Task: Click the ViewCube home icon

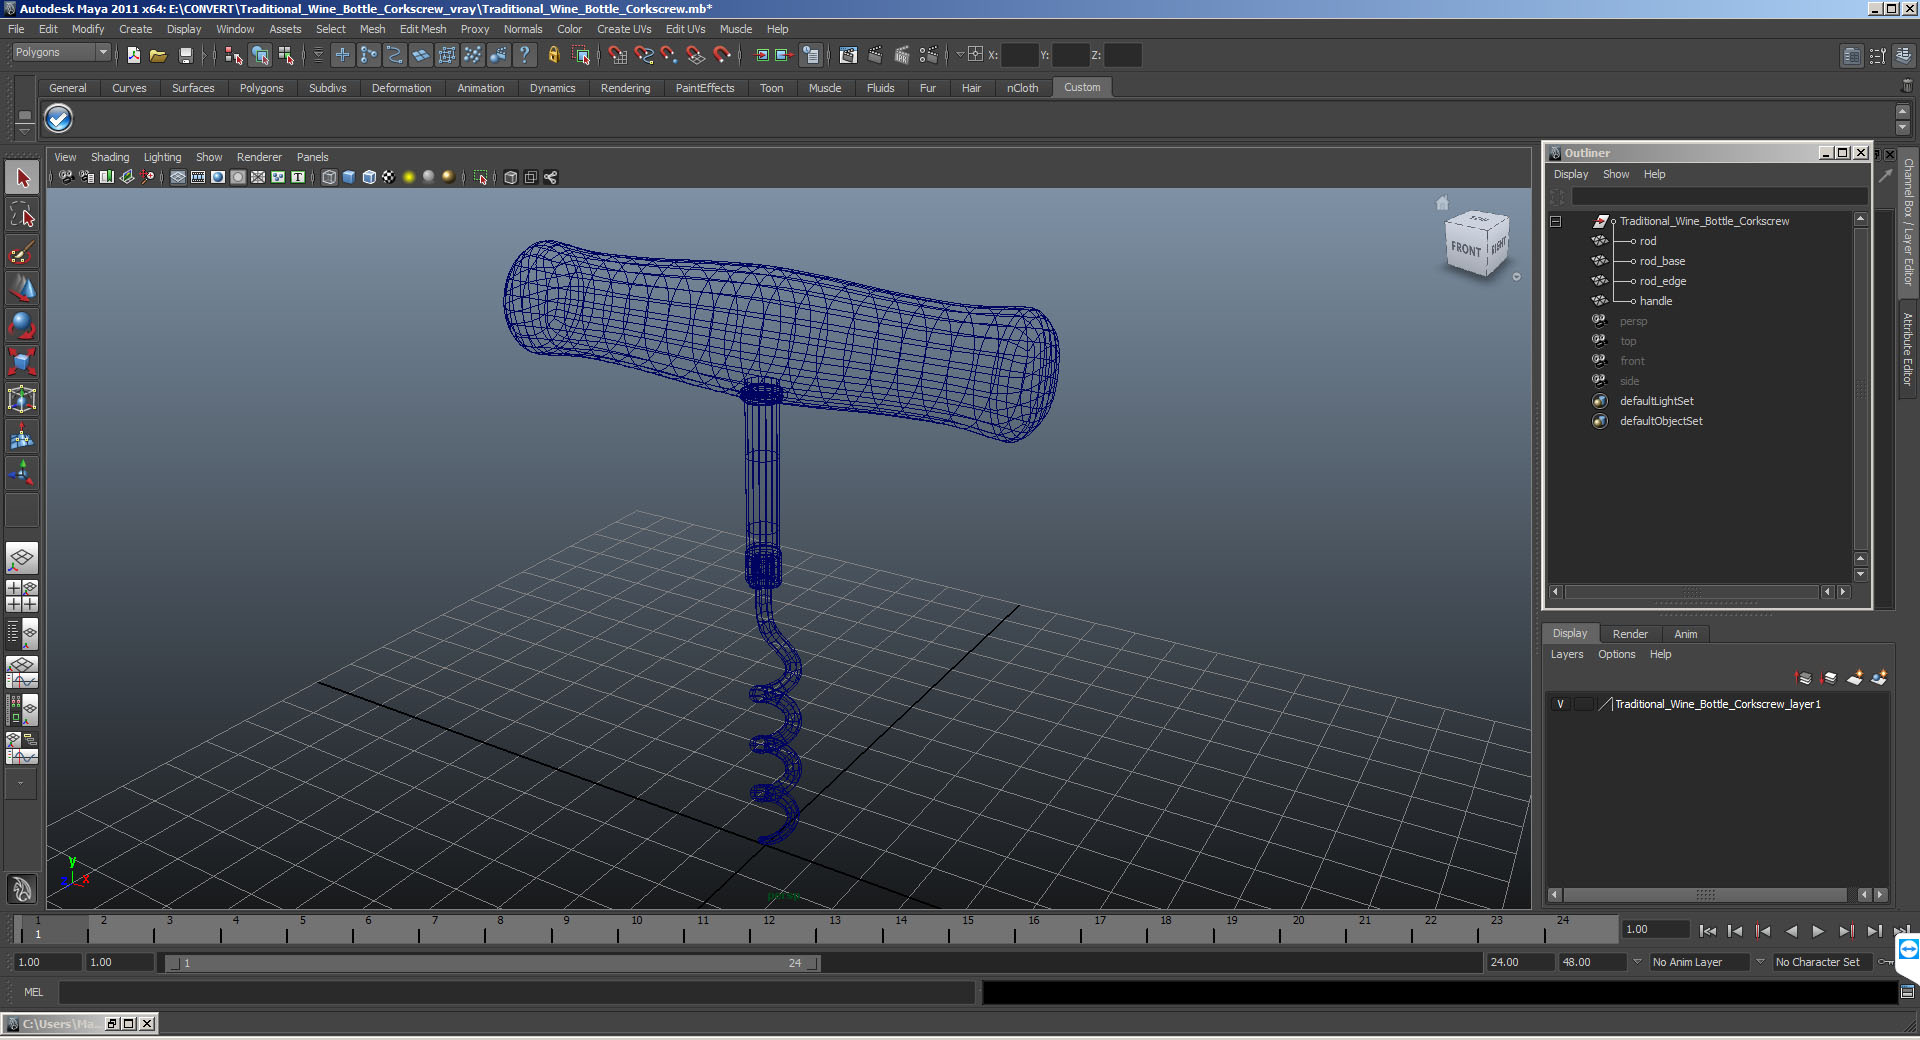Action: pyautogui.click(x=1442, y=203)
